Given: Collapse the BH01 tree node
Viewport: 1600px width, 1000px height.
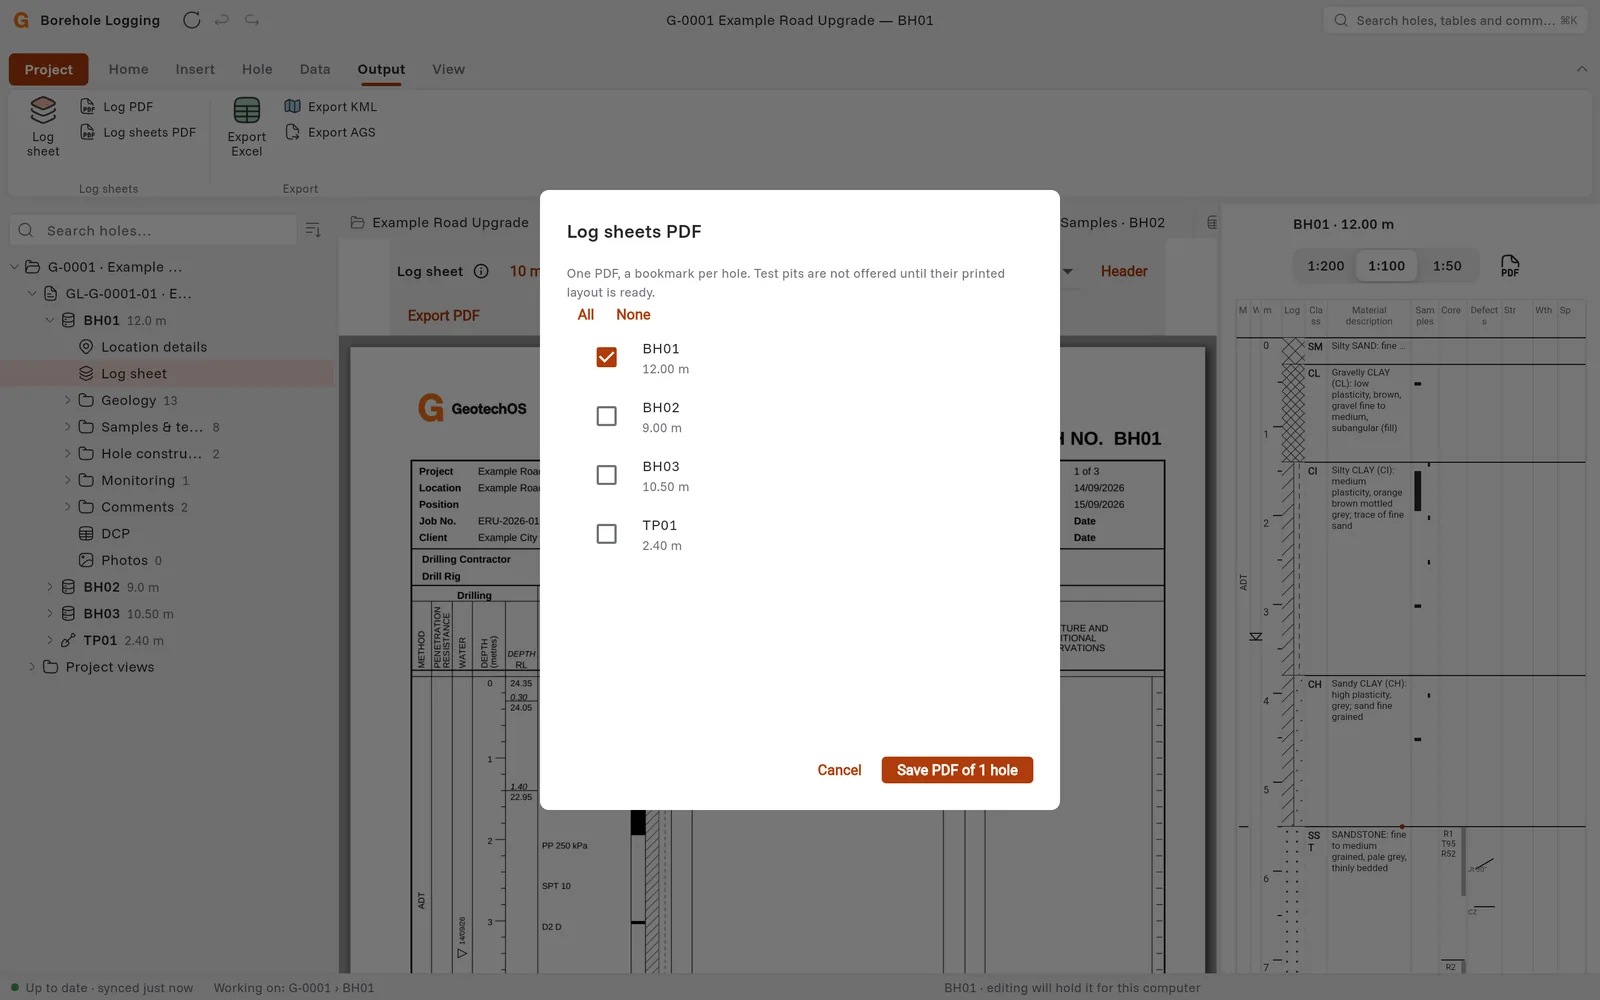Looking at the screenshot, I should (x=50, y=320).
